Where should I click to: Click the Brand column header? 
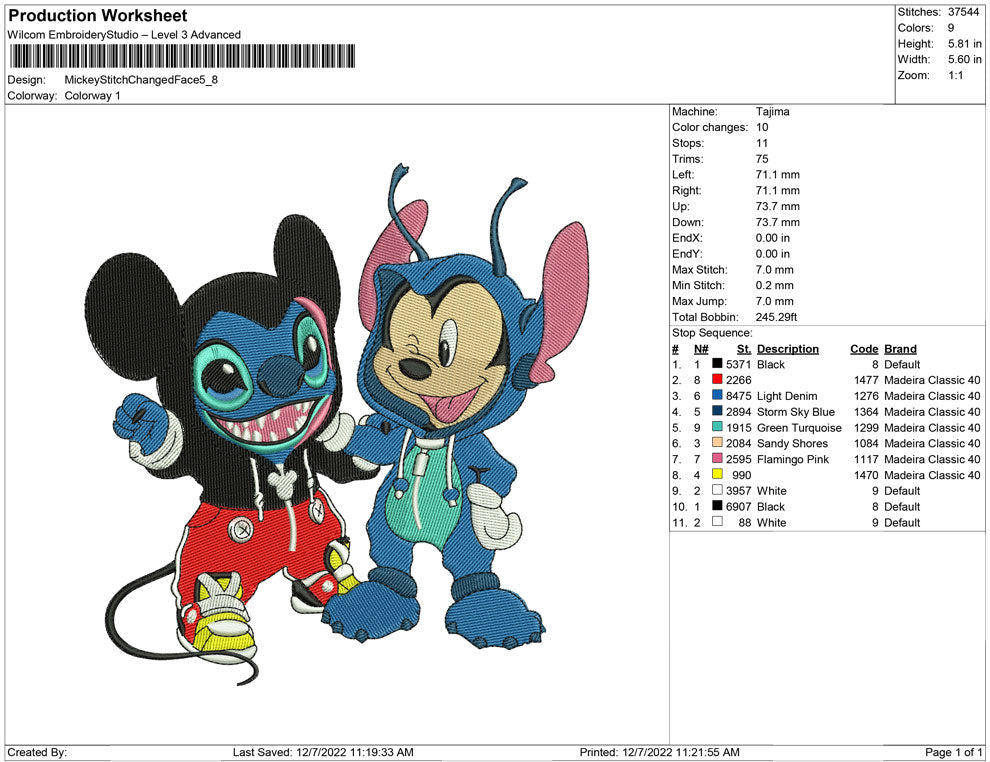(x=898, y=348)
